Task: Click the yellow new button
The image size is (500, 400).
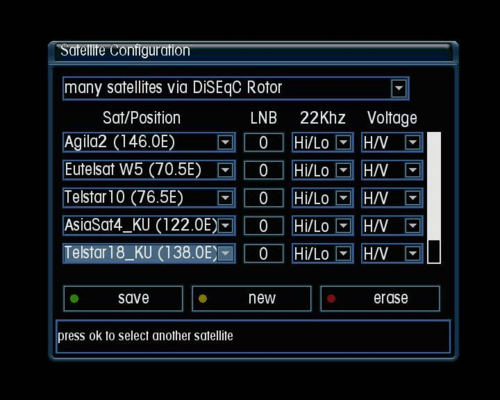Action: pos(252,299)
